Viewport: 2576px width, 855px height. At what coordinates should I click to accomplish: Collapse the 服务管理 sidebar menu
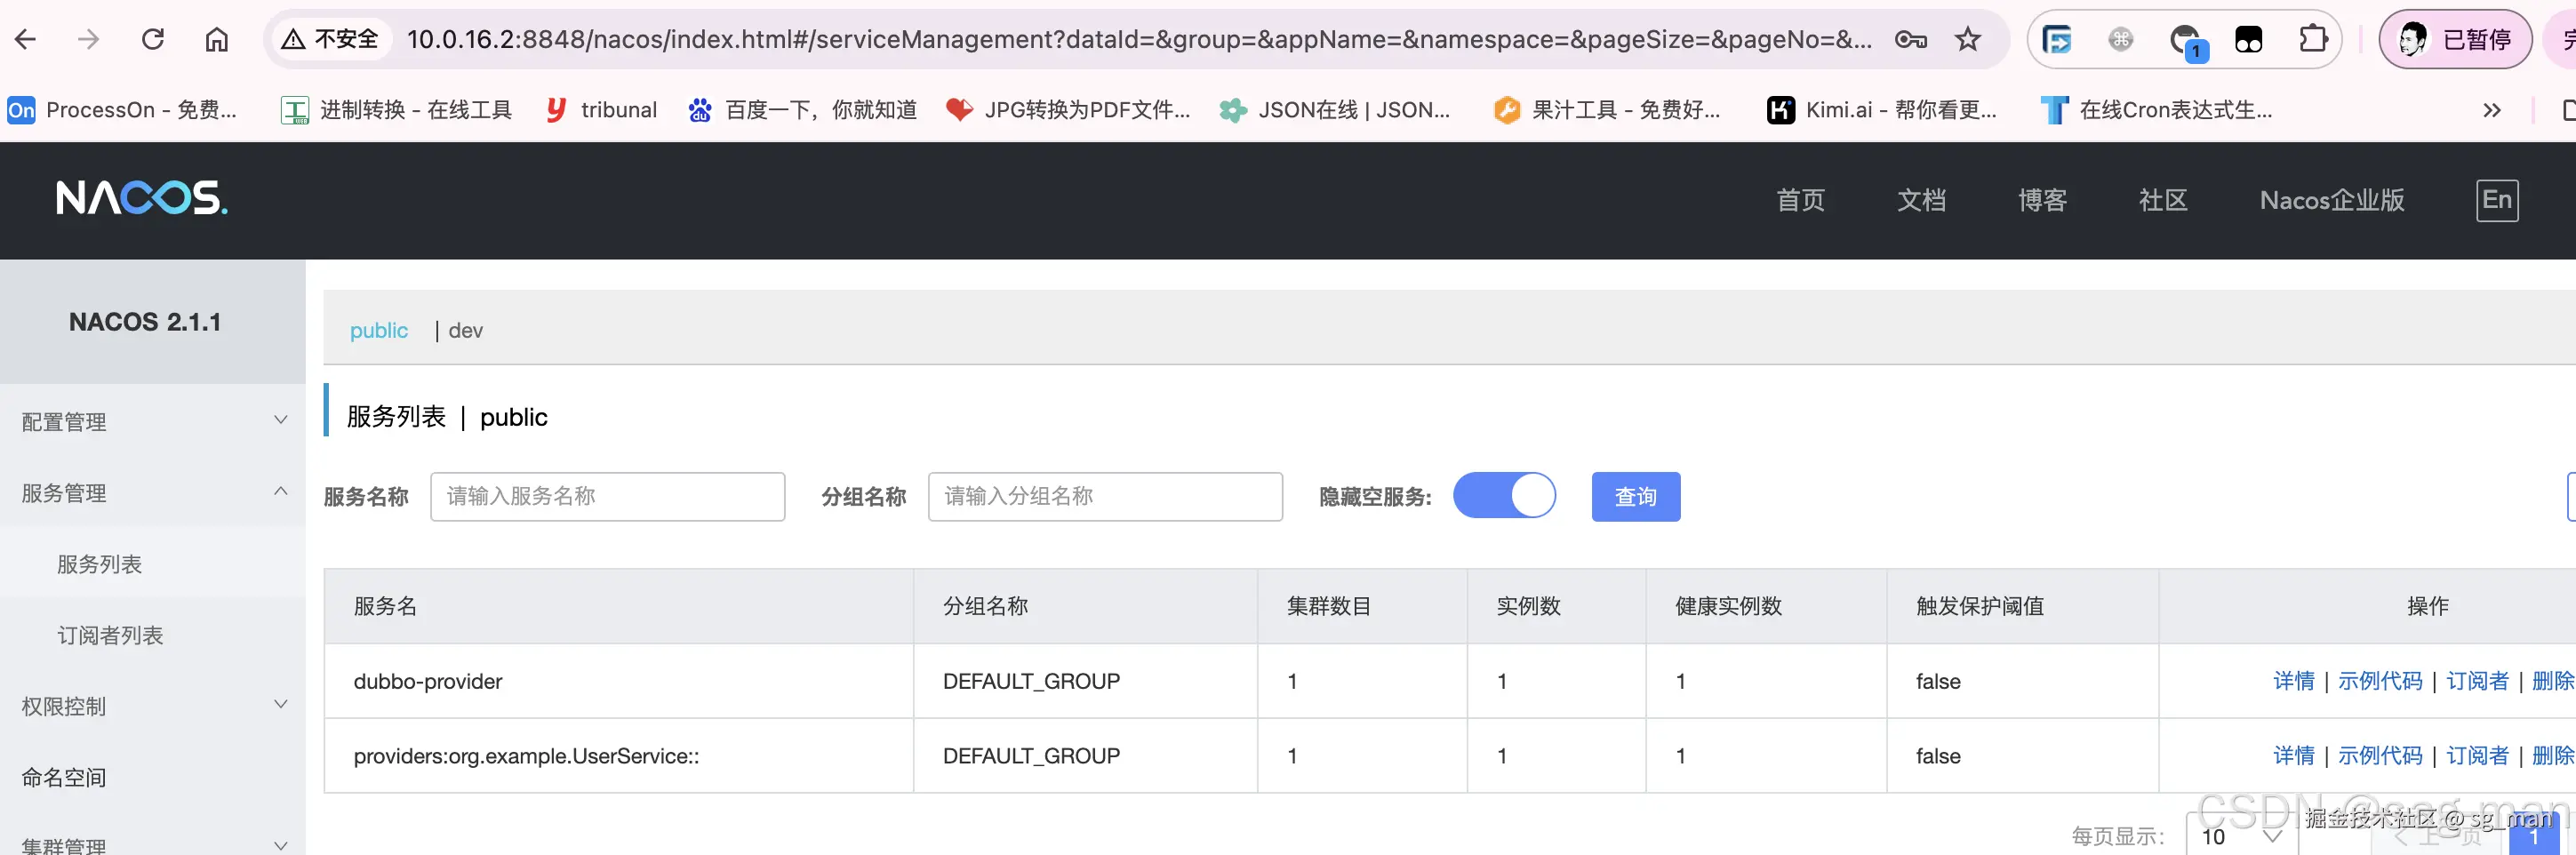tap(153, 492)
